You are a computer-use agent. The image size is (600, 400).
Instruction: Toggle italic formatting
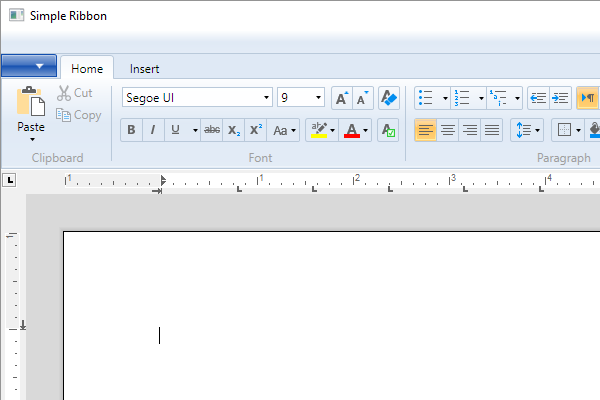(x=153, y=130)
